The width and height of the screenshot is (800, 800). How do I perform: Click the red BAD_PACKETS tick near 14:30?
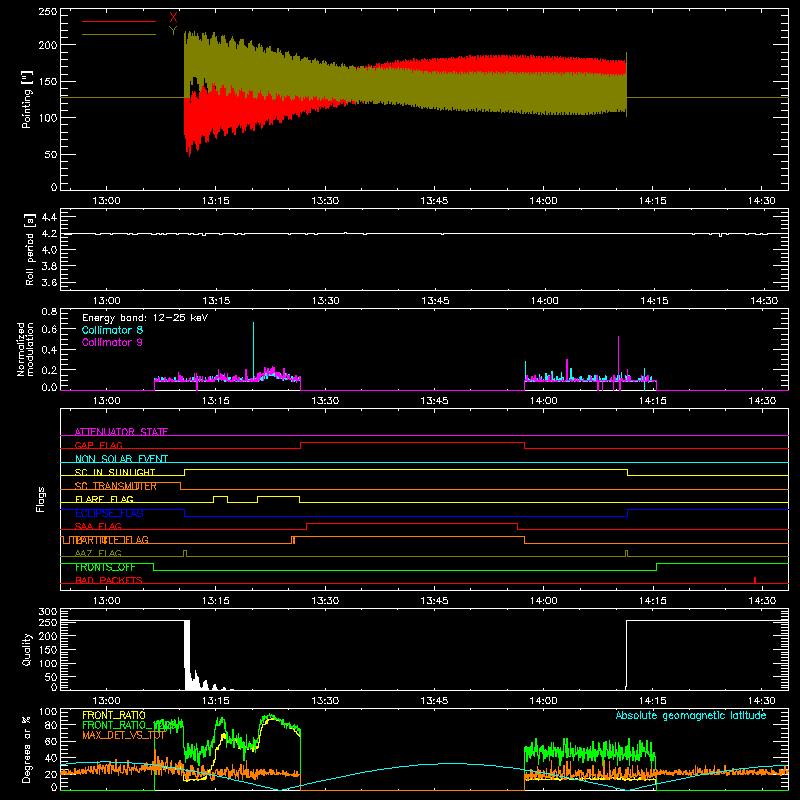tap(755, 580)
